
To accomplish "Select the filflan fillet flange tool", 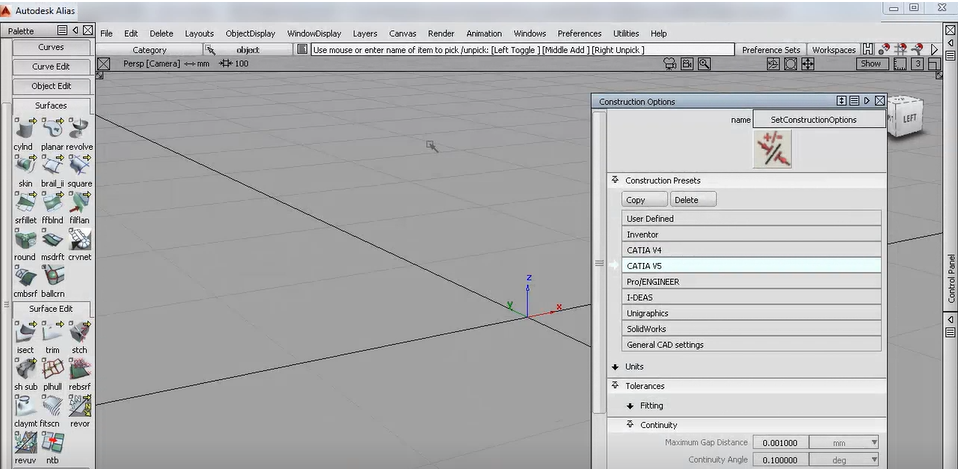I will pos(79,202).
